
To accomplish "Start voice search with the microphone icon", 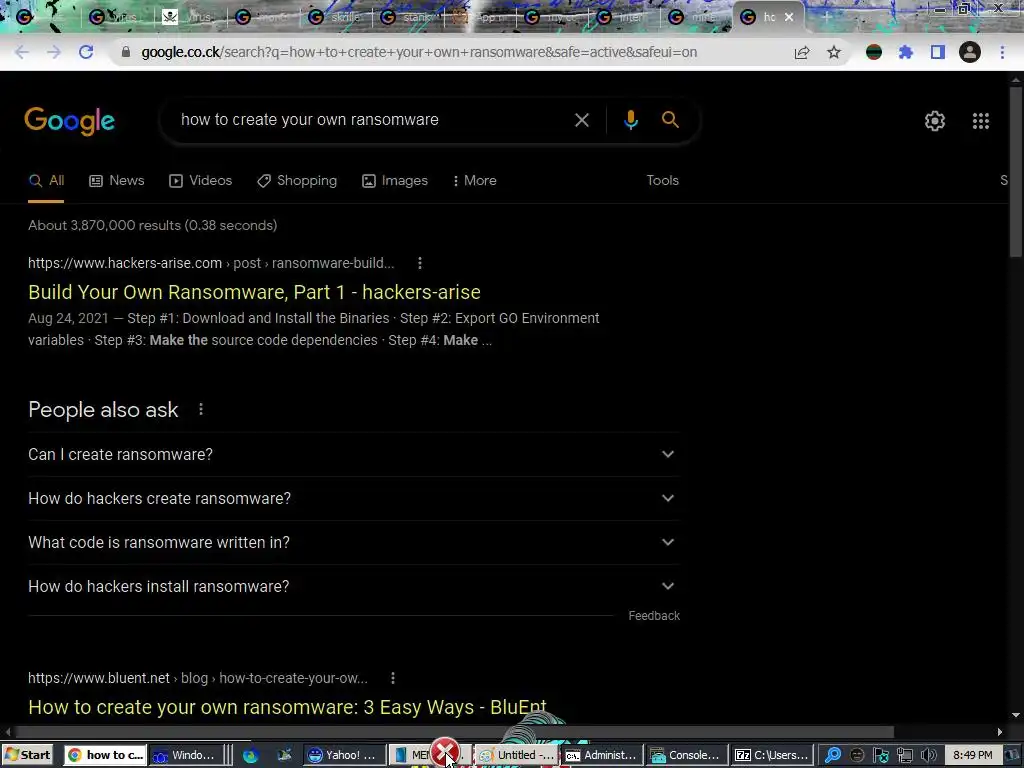I will click(630, 120).
